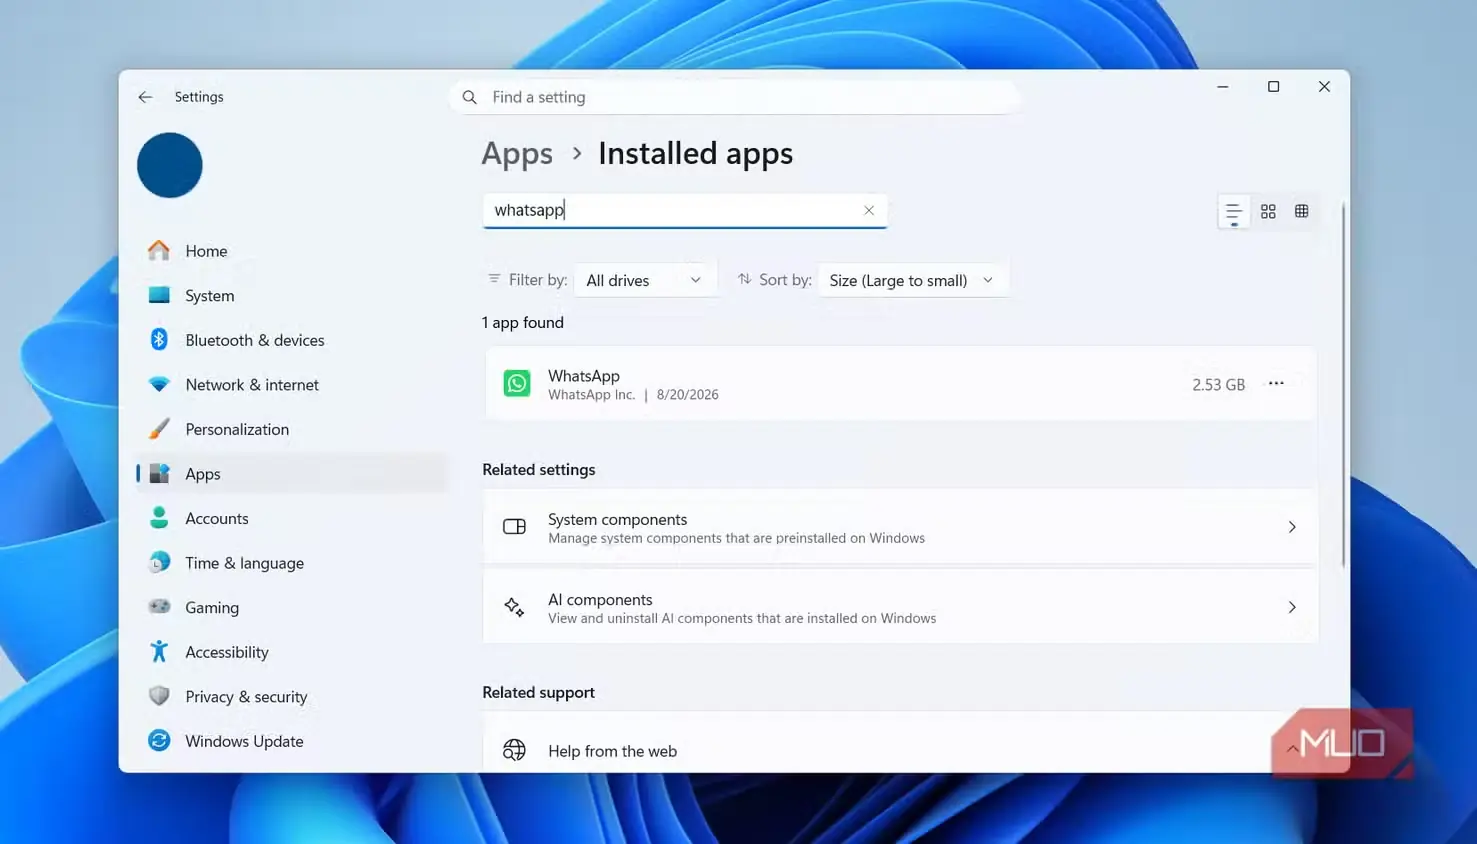The height and width of the screenshot is (844, 1477).
Task: Click the Bluetooth icon in sidebar
Action: pyautogui.click(x=159, y=339)
